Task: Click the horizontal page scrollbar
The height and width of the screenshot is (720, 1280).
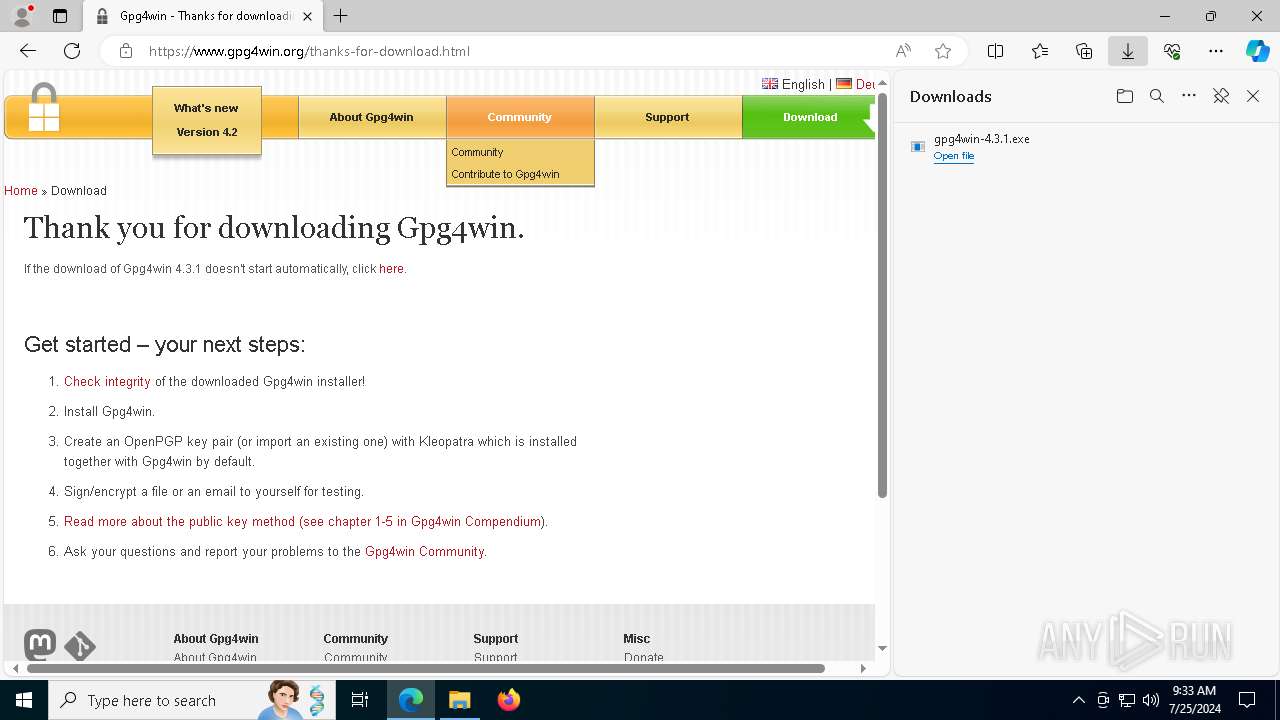Action: pos(425,668)
